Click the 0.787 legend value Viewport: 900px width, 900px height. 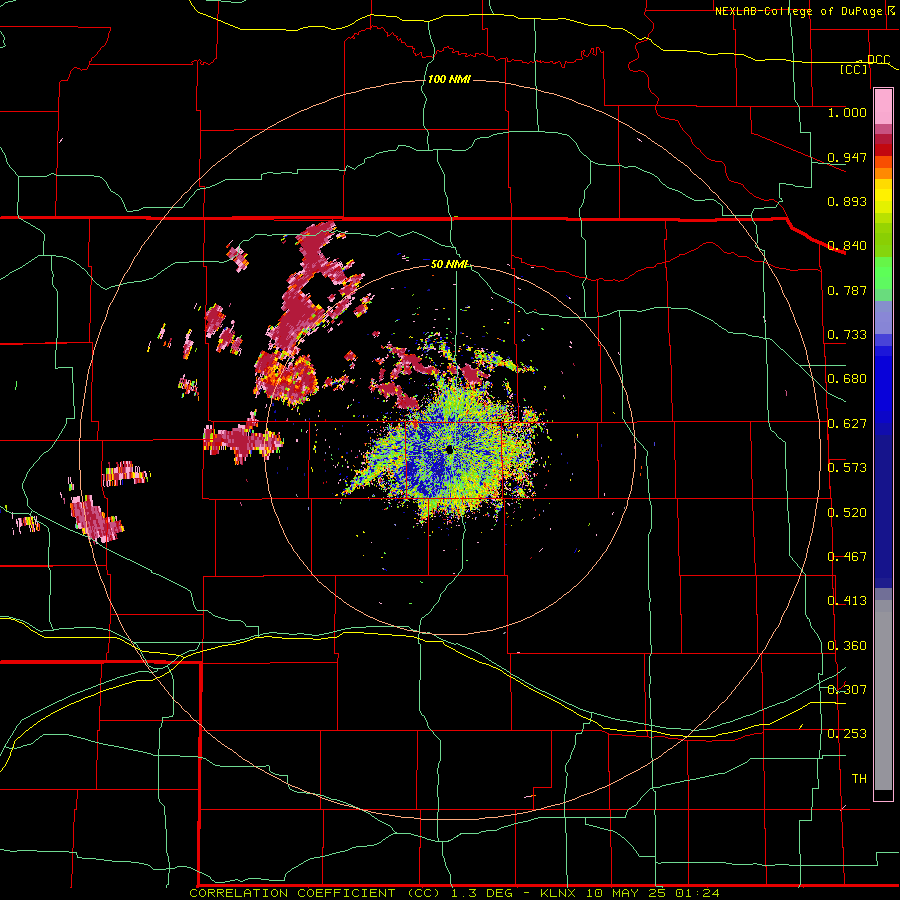coord(847,290)
